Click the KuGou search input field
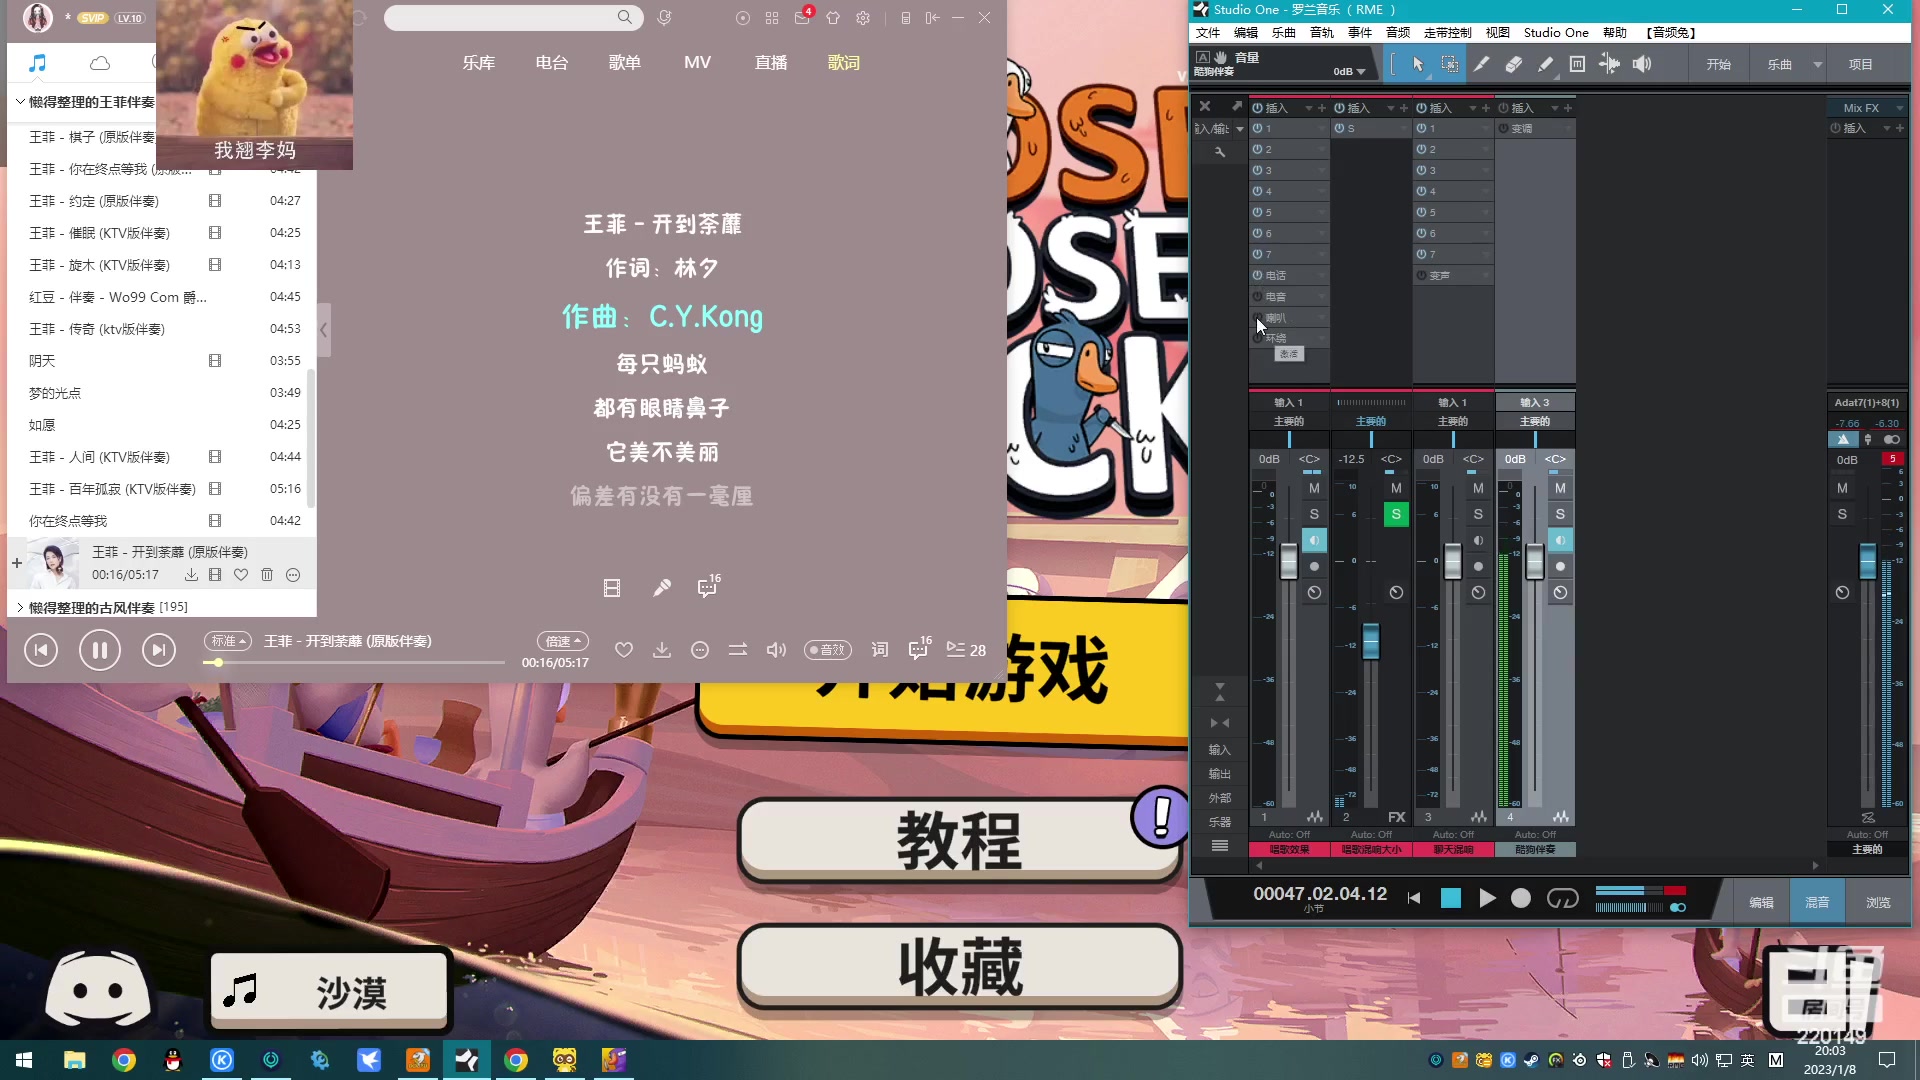The height and width of the screenshot is (1080, 1920). pos(500,18)
